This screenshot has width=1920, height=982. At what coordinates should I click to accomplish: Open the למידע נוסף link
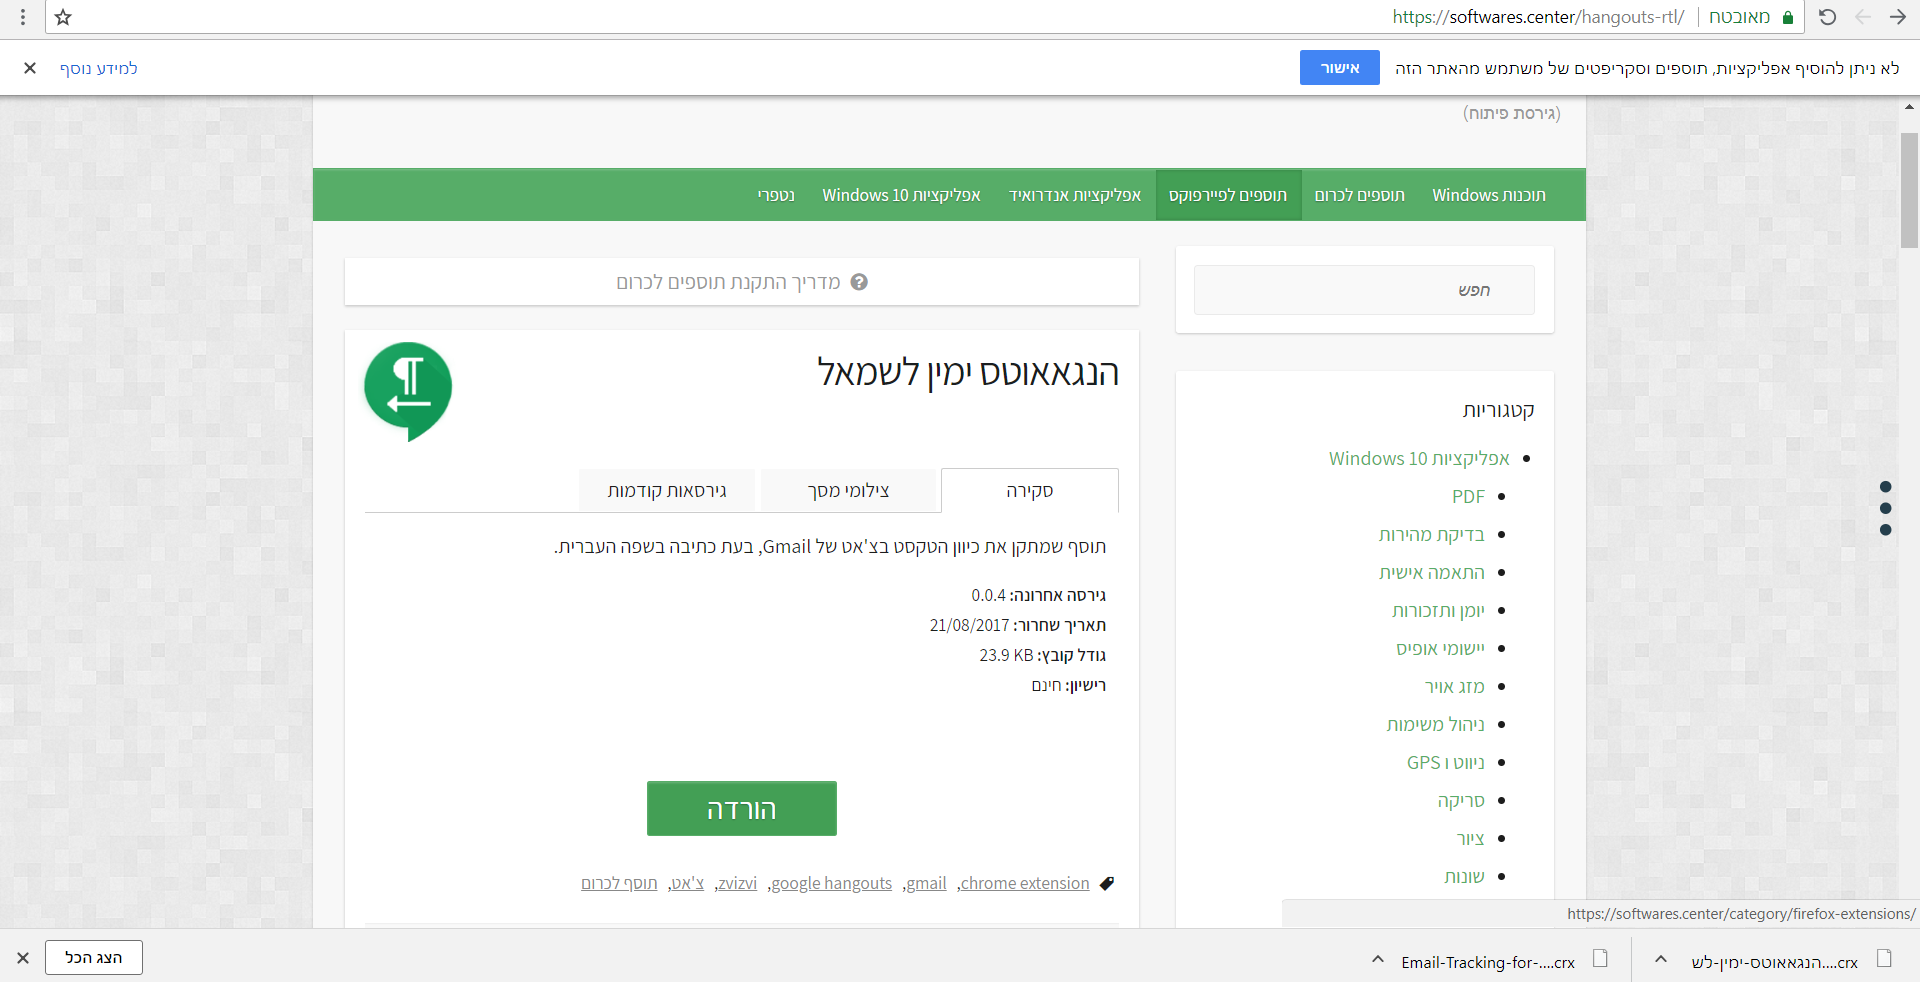tap(99, 68)
